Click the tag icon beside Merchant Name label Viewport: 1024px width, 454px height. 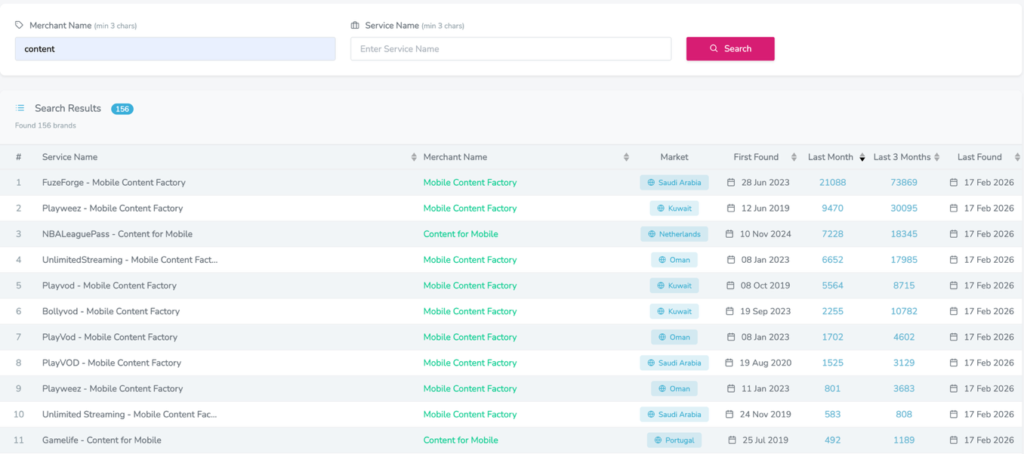coord(19,25)
